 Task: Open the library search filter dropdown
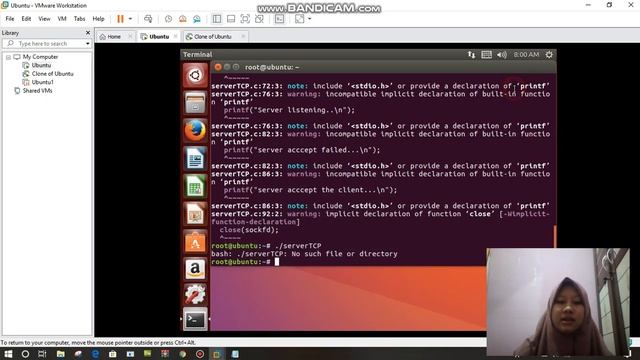[x=88, y=43]
